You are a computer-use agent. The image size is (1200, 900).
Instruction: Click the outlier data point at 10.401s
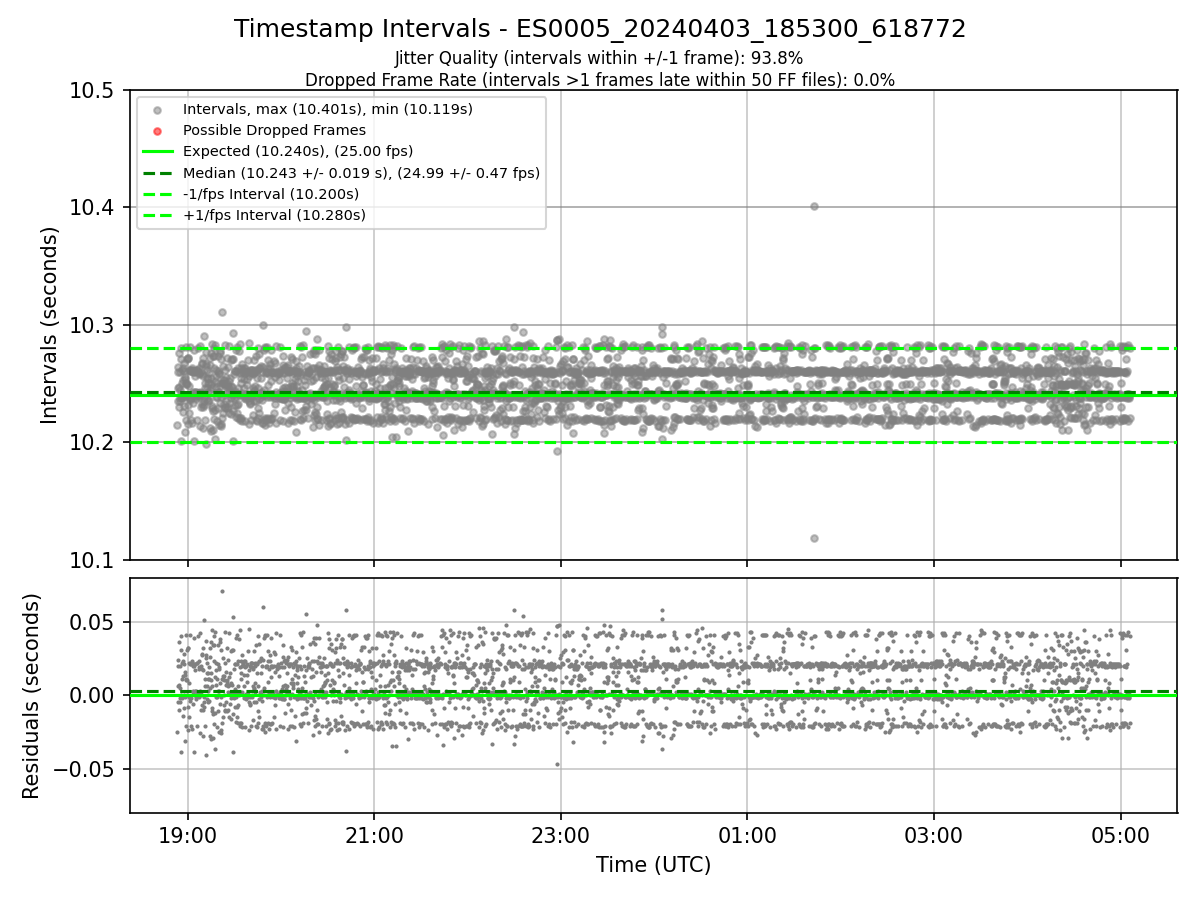(814, 206)
